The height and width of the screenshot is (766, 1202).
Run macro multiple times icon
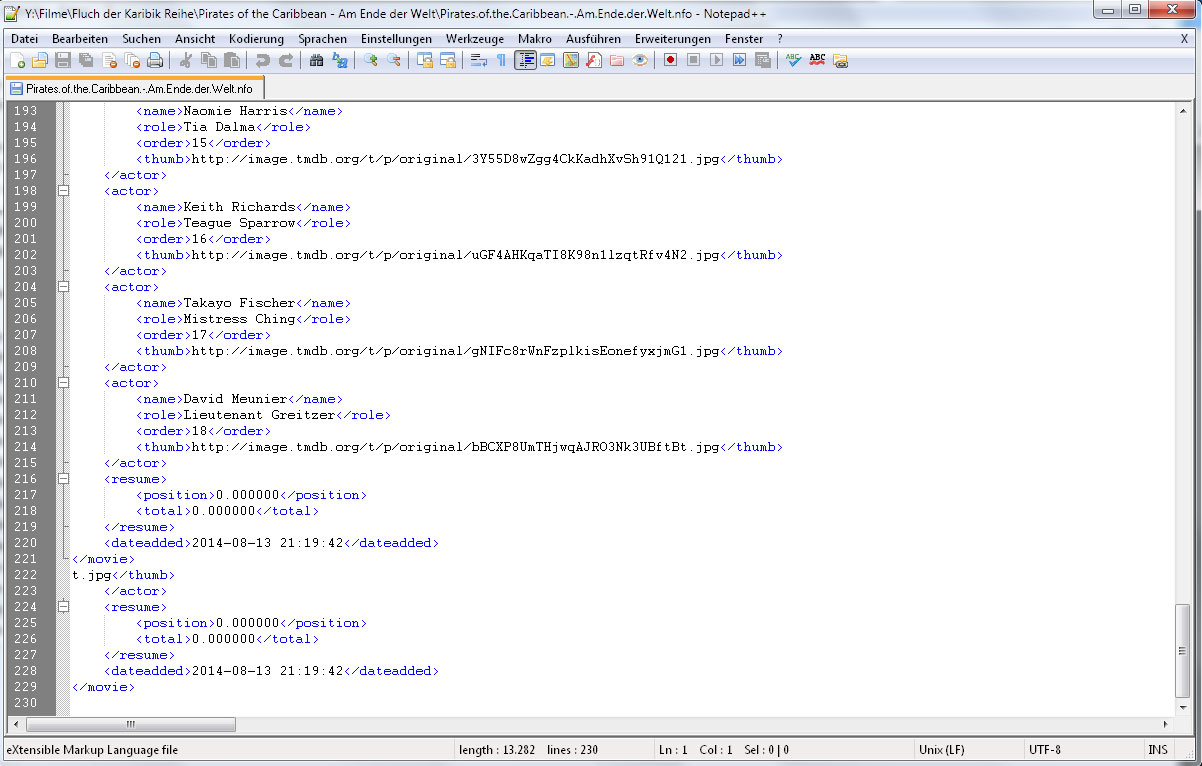(x=739, y=61)
